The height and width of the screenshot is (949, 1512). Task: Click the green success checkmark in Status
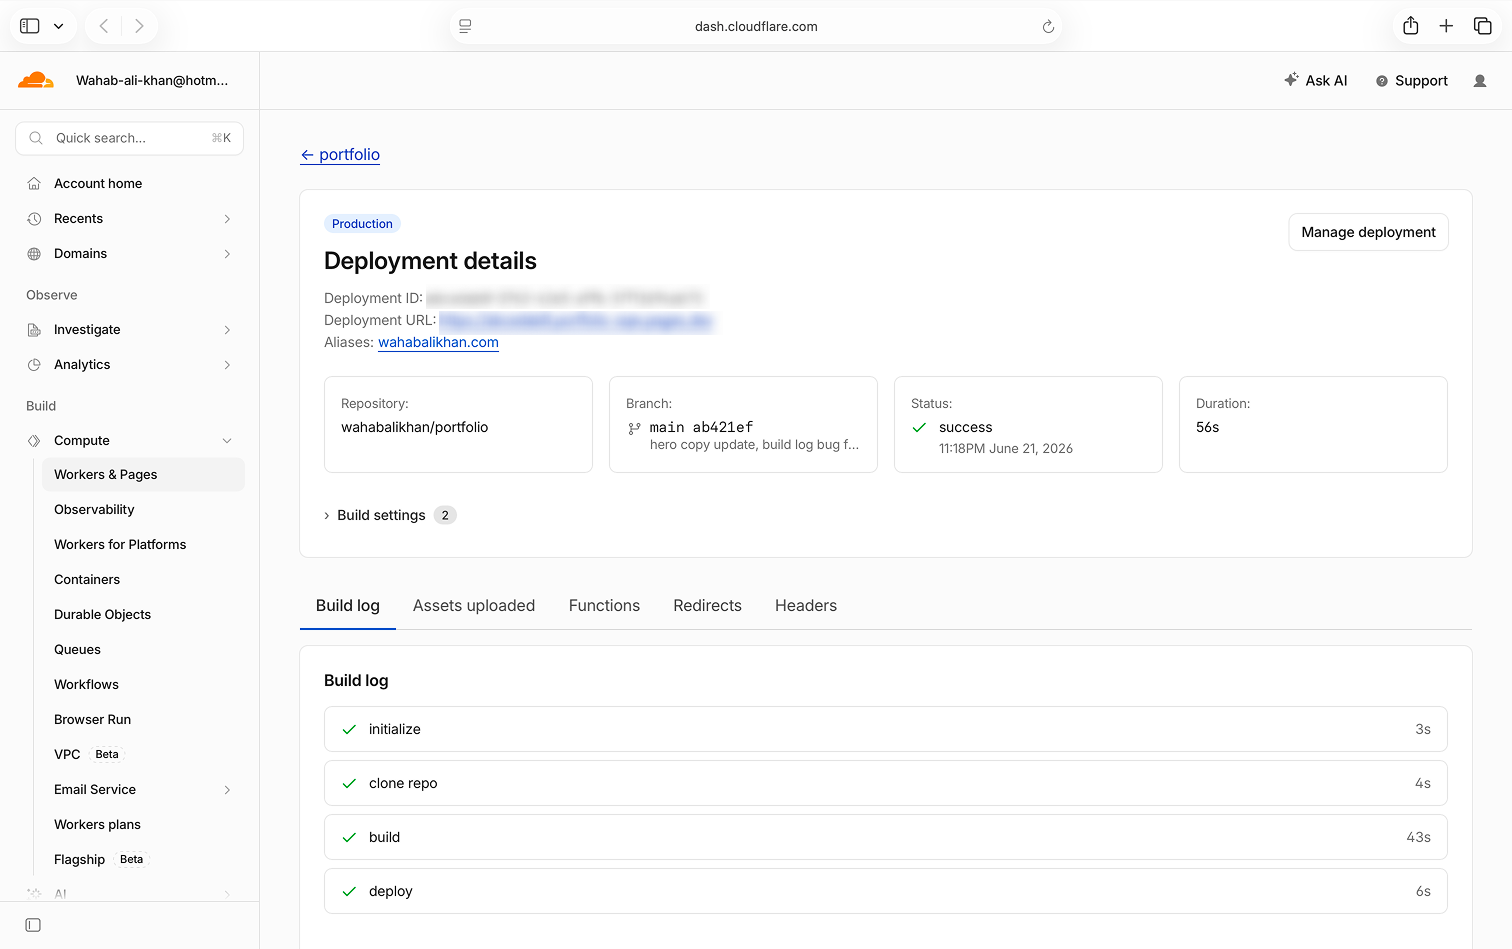pyautogui.click(x=919, y=428)
